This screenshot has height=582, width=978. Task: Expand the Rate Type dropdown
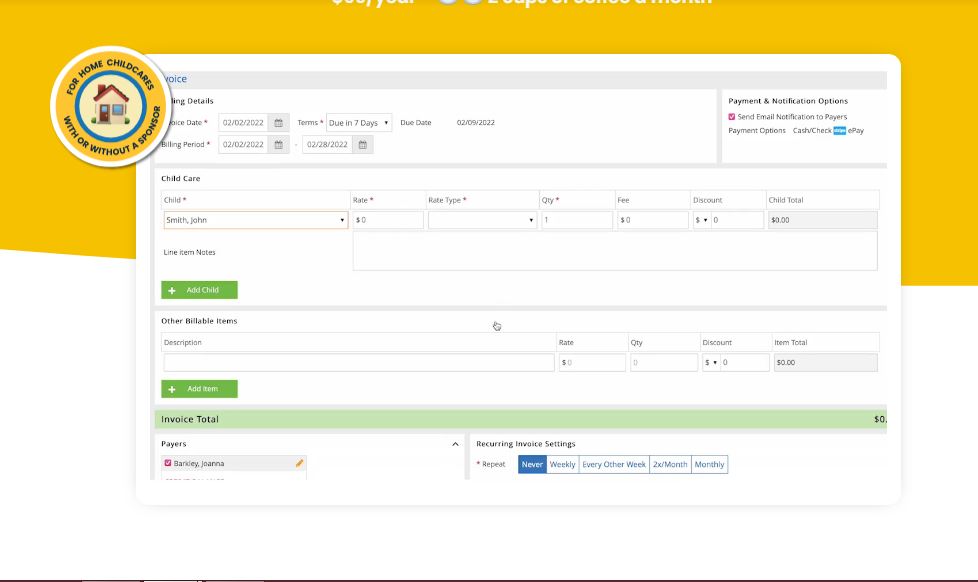click(482, 220)
